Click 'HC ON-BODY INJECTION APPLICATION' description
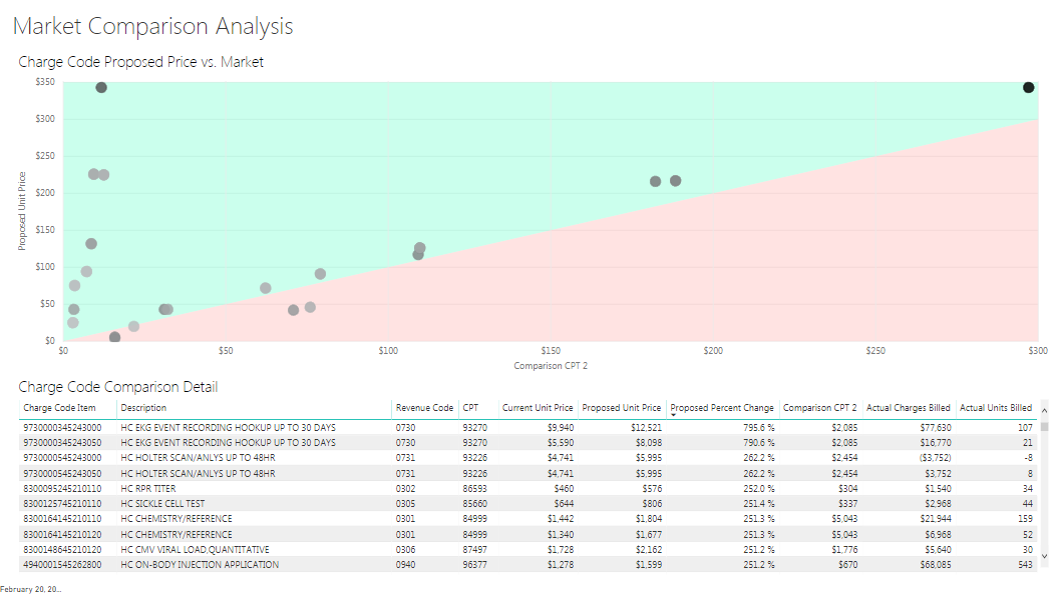This screenshot has height=609, width=1056. [x=199, y=565]
